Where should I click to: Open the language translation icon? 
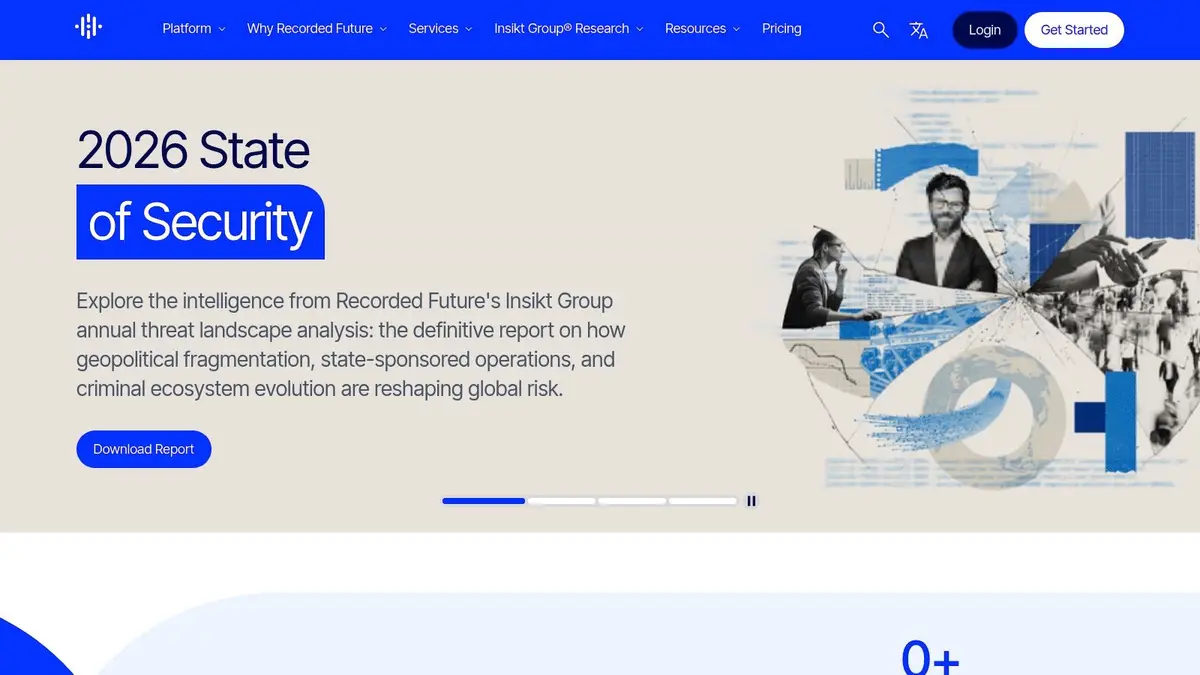tap(919, 30)
